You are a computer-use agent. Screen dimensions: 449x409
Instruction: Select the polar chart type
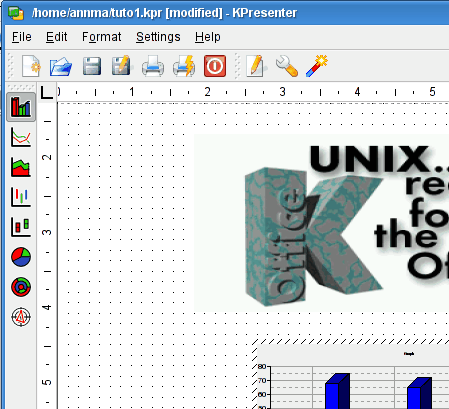(21, 317)
